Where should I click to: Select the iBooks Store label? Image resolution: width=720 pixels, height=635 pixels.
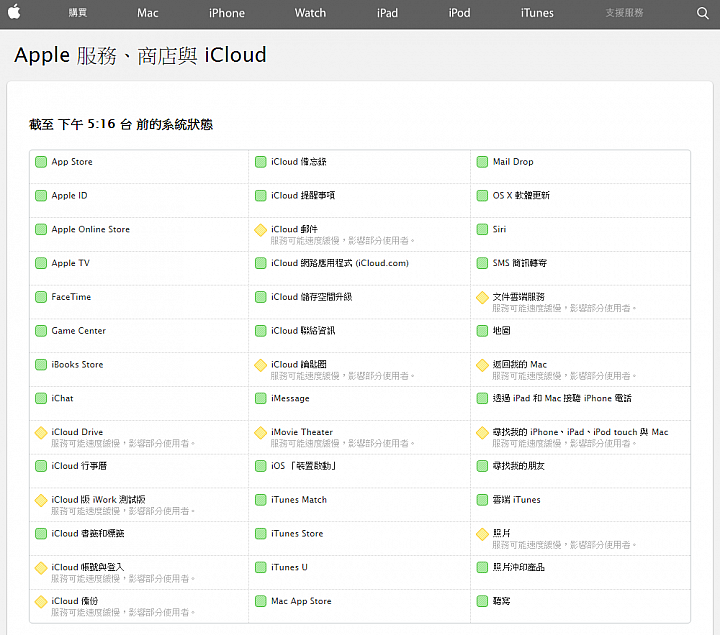[x=77, y=365]
